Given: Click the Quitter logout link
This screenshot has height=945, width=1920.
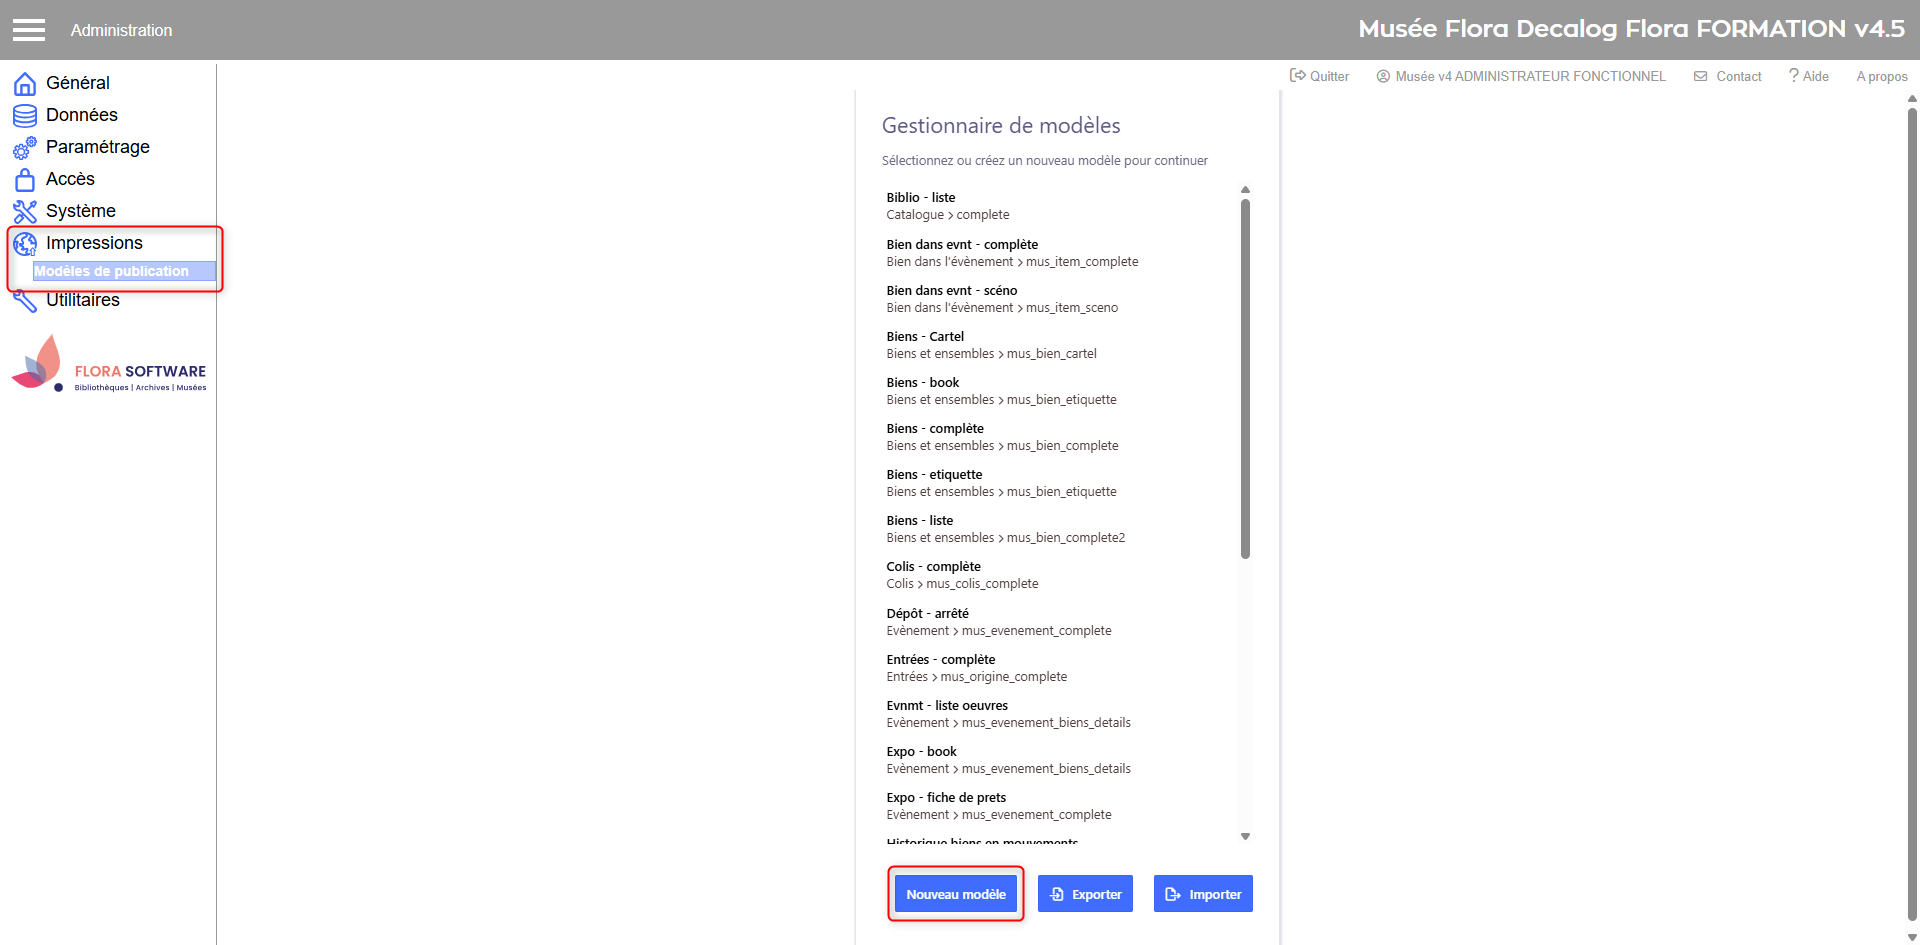Looking at the screenshot, I should (x=1320, y=76).
